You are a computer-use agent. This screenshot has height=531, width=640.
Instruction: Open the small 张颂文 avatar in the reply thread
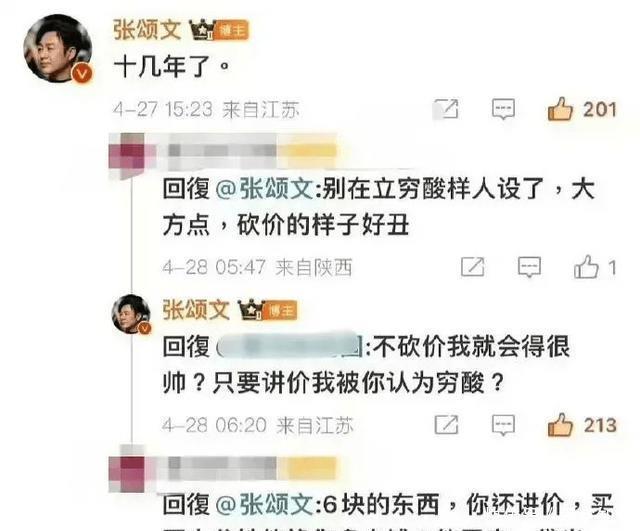click(131, 313)
